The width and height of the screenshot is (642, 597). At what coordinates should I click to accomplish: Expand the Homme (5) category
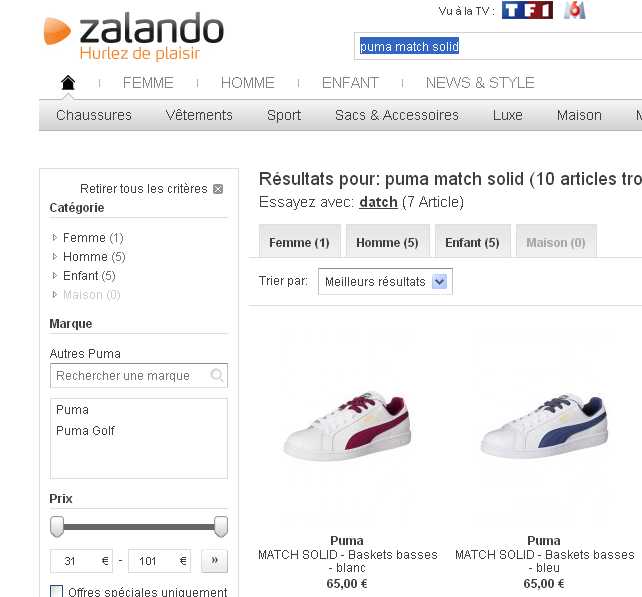[54, 256]
